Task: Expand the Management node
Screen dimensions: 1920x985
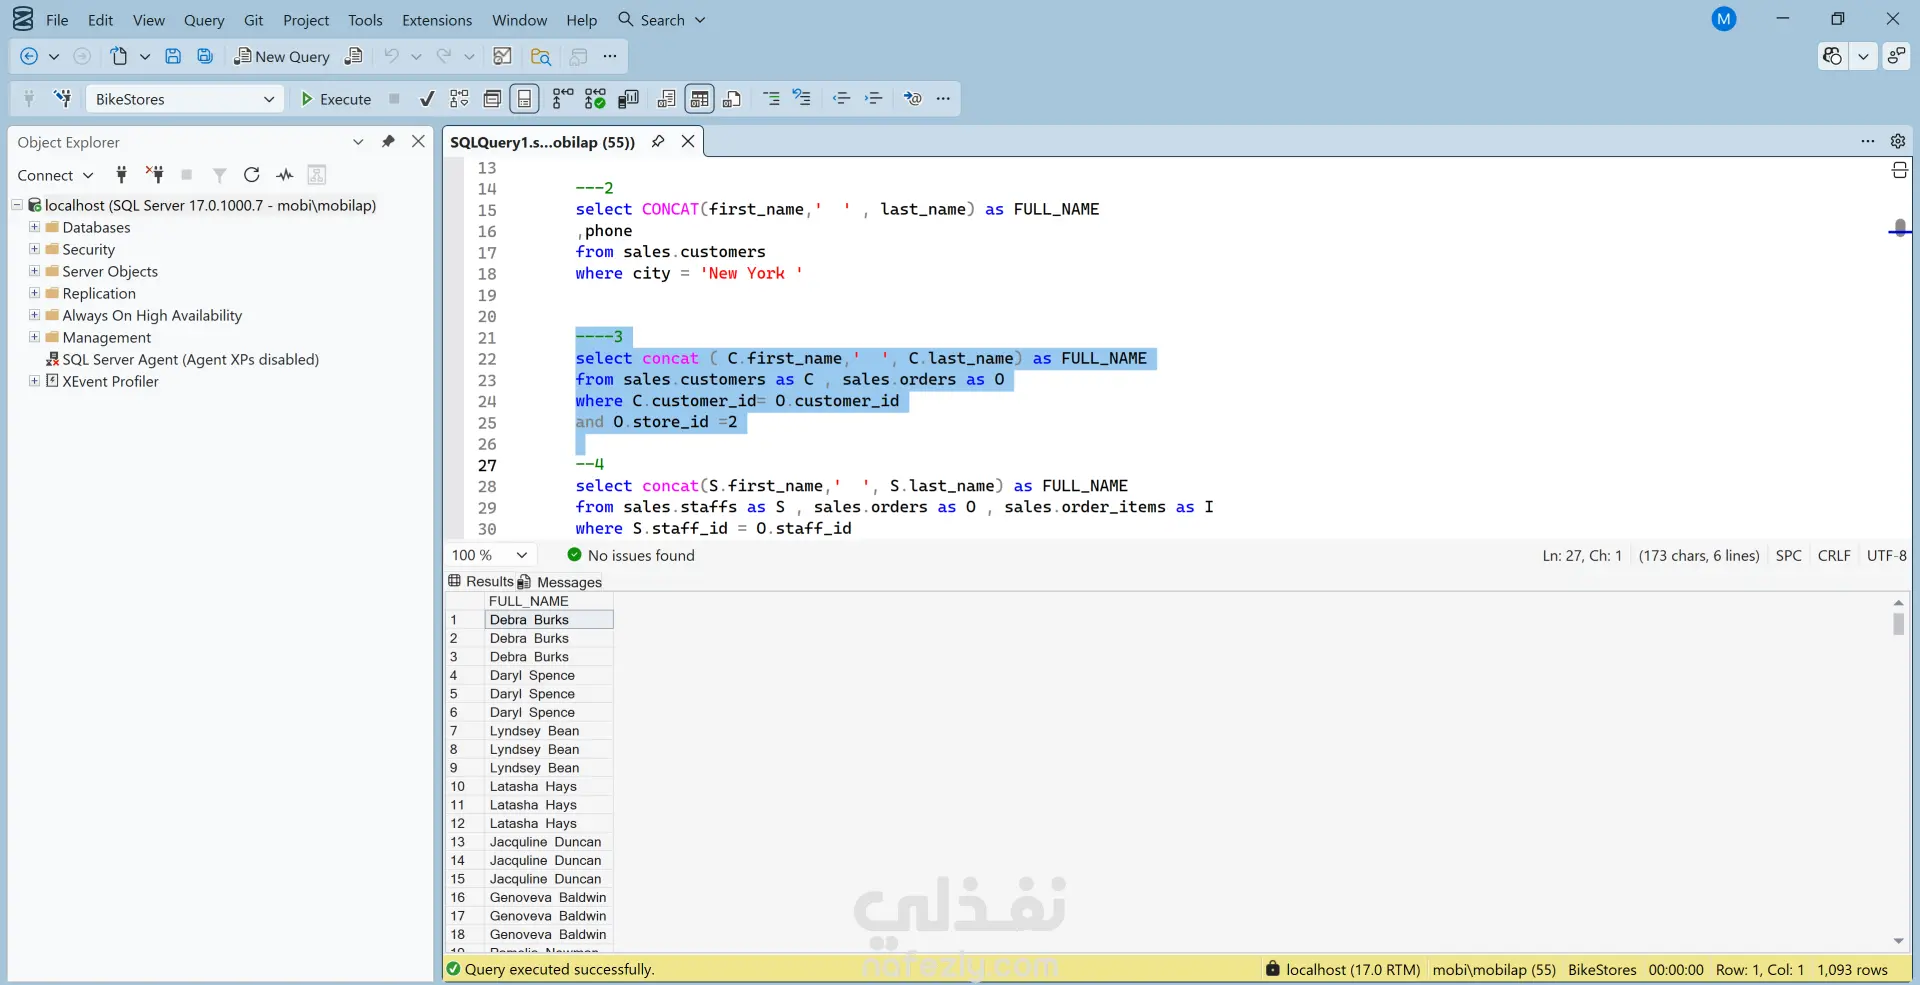Action: [x=34, y=337]
